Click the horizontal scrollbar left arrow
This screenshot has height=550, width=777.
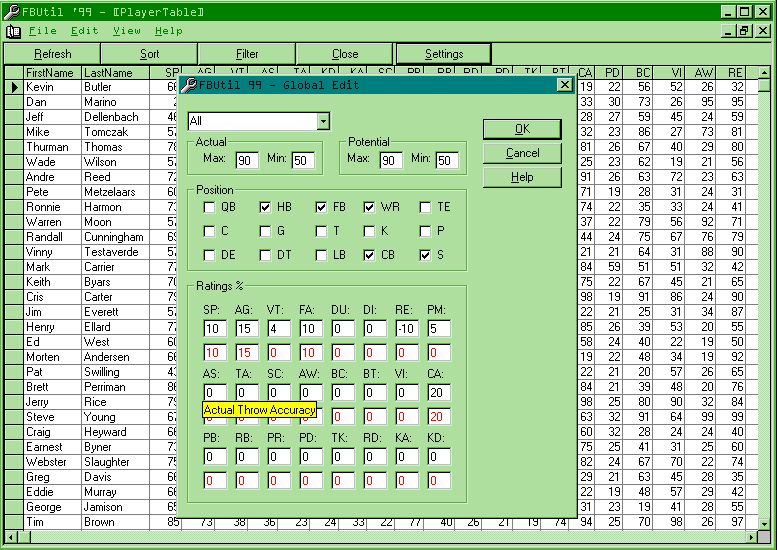pyautogui.click(x=11, y=537)
